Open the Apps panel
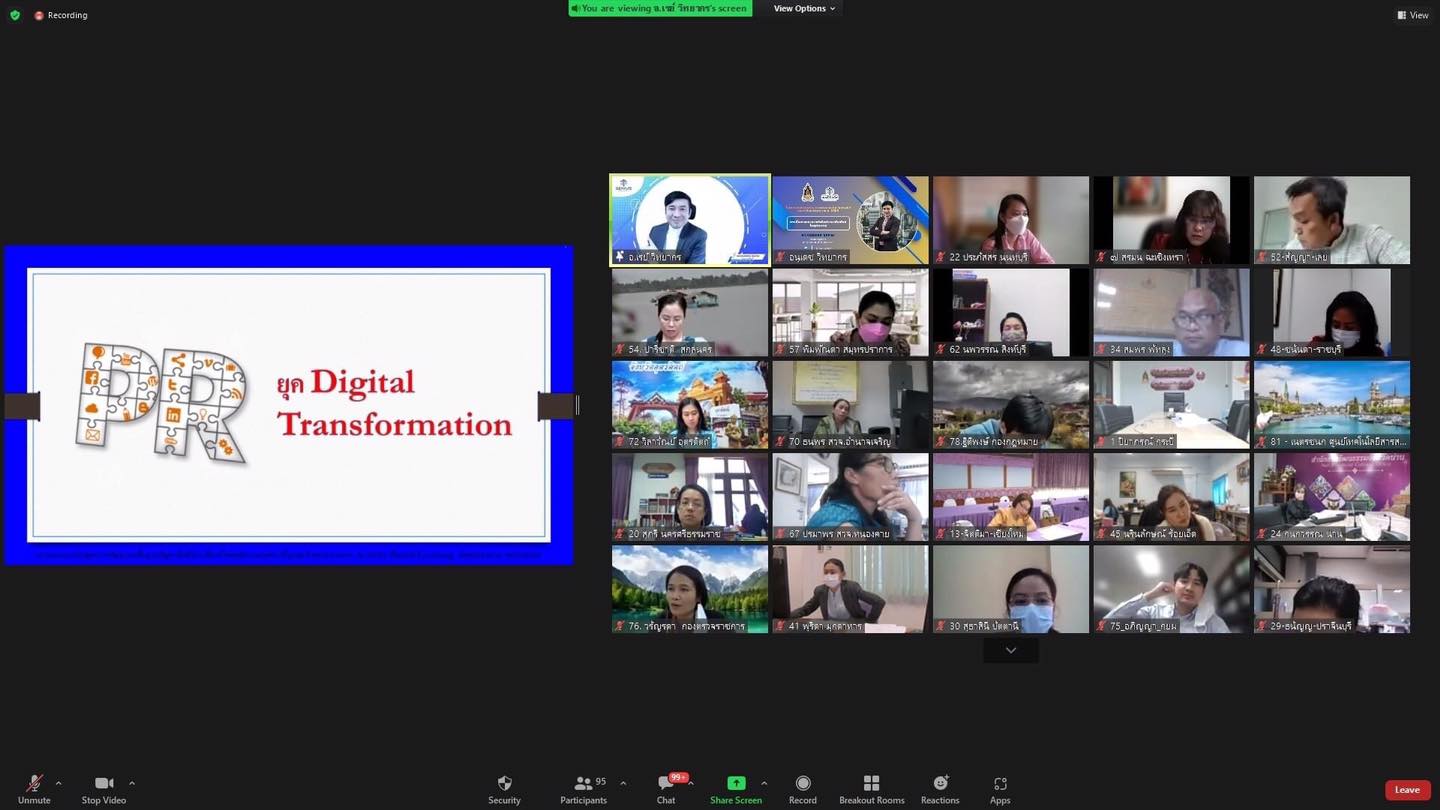The image size is (1440, 810). click(x=1000, y=788)
